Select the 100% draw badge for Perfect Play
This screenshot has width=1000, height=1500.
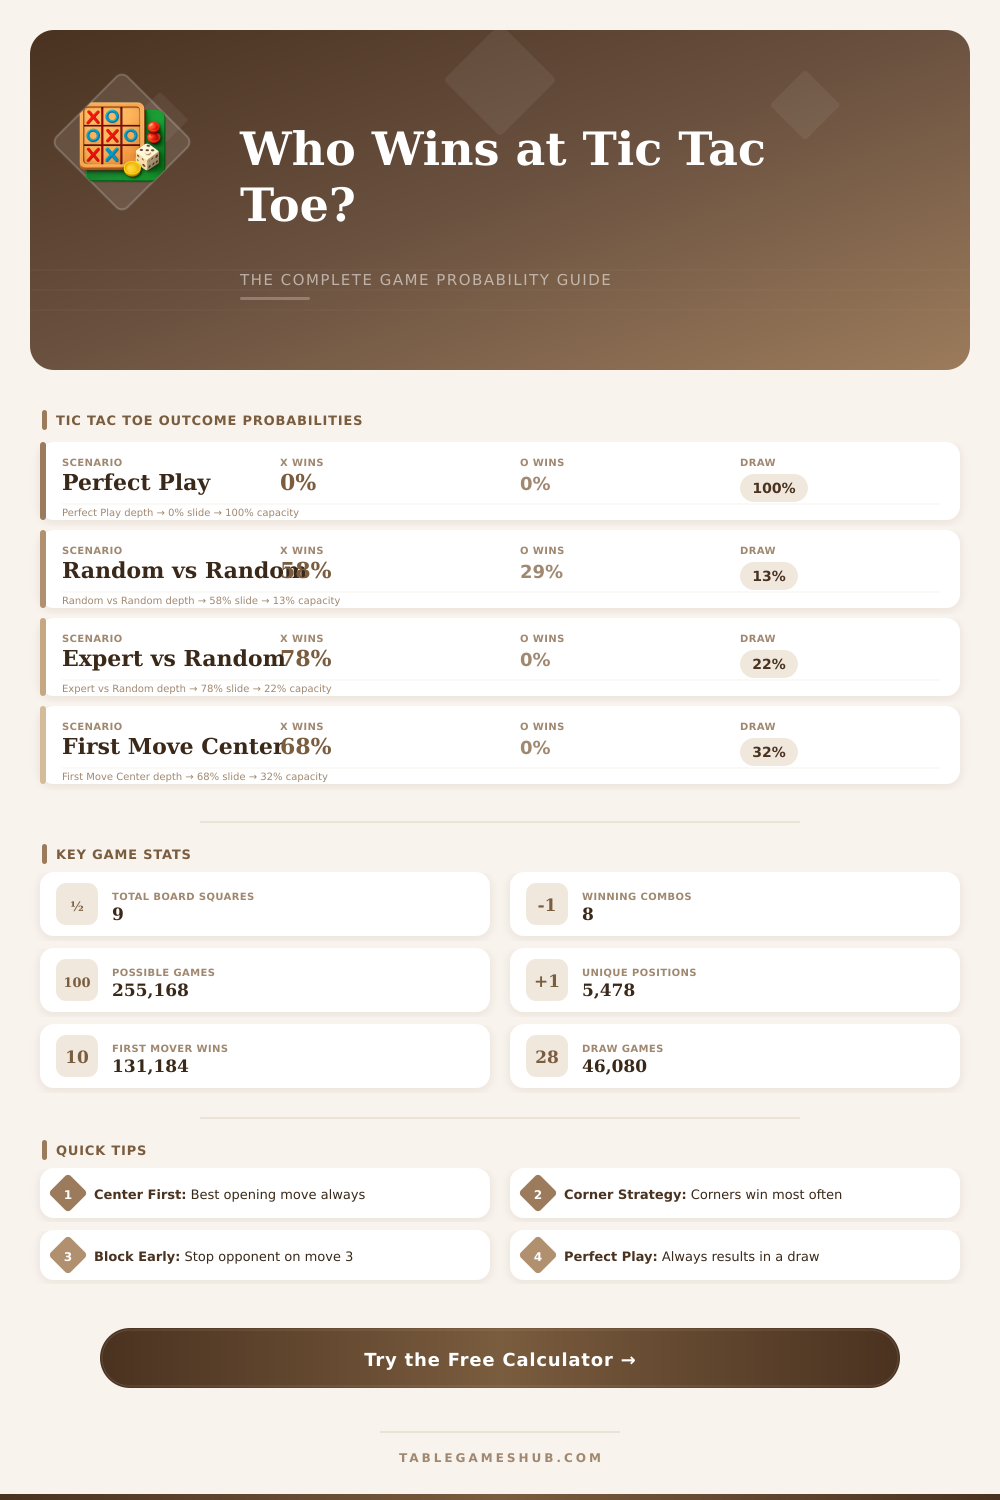click(774, 488)
